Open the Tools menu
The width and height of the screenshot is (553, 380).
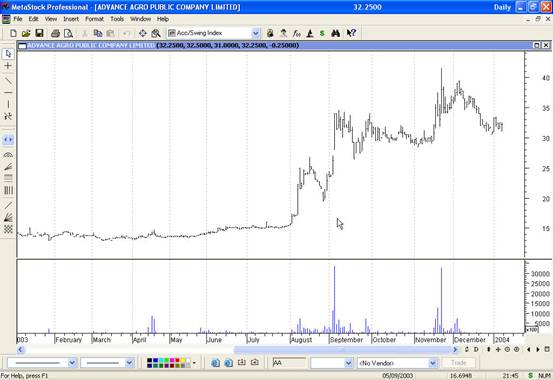click(117, 19)
